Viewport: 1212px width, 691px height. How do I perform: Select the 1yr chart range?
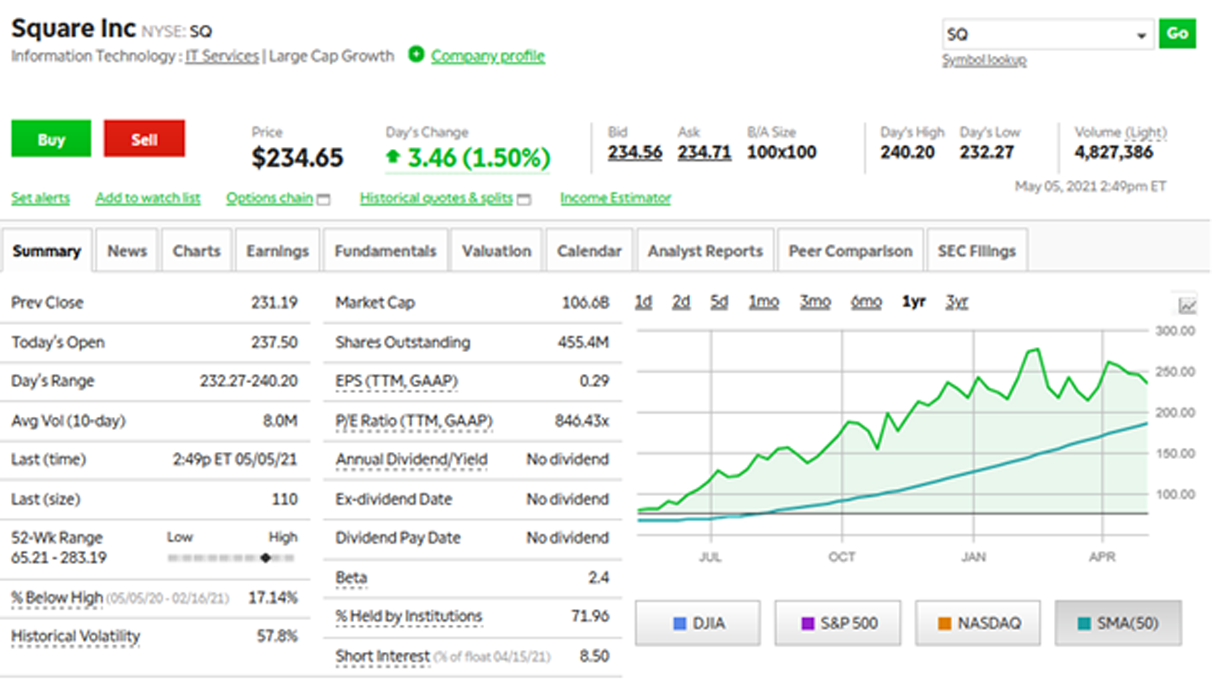913,302
